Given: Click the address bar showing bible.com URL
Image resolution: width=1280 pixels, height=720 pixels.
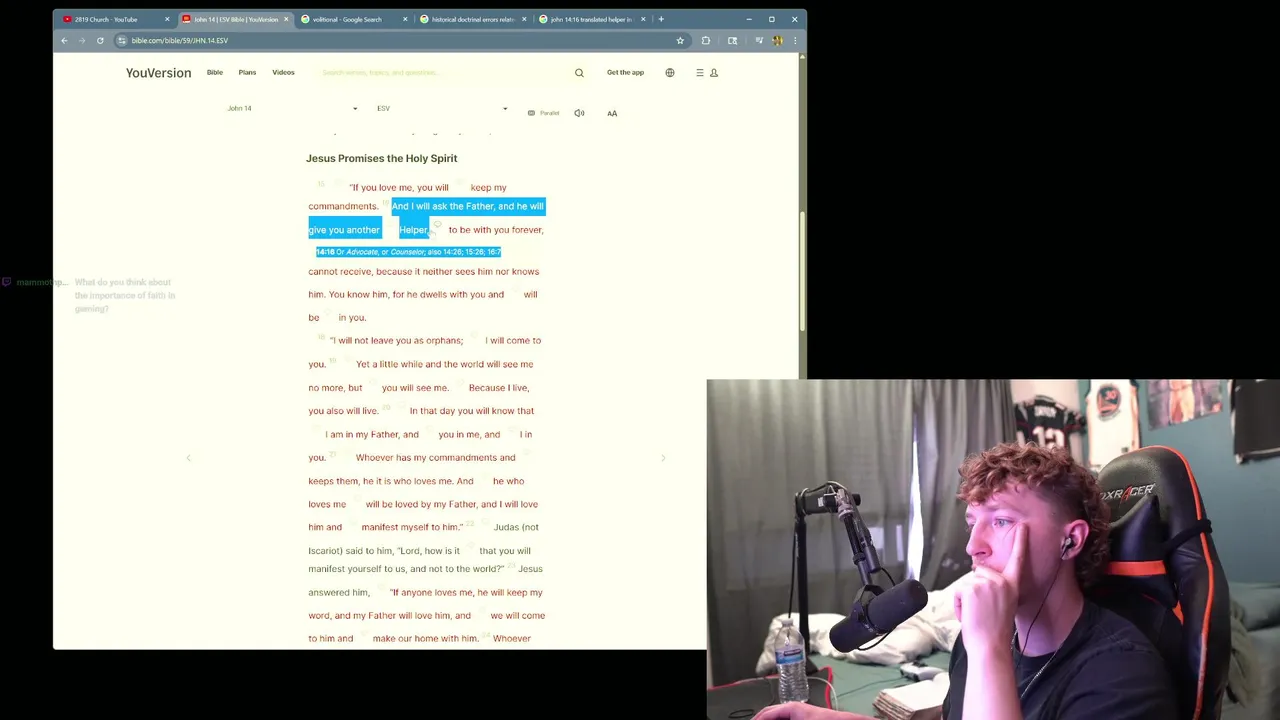Looking at the screenshot, I should click(400, 40).
